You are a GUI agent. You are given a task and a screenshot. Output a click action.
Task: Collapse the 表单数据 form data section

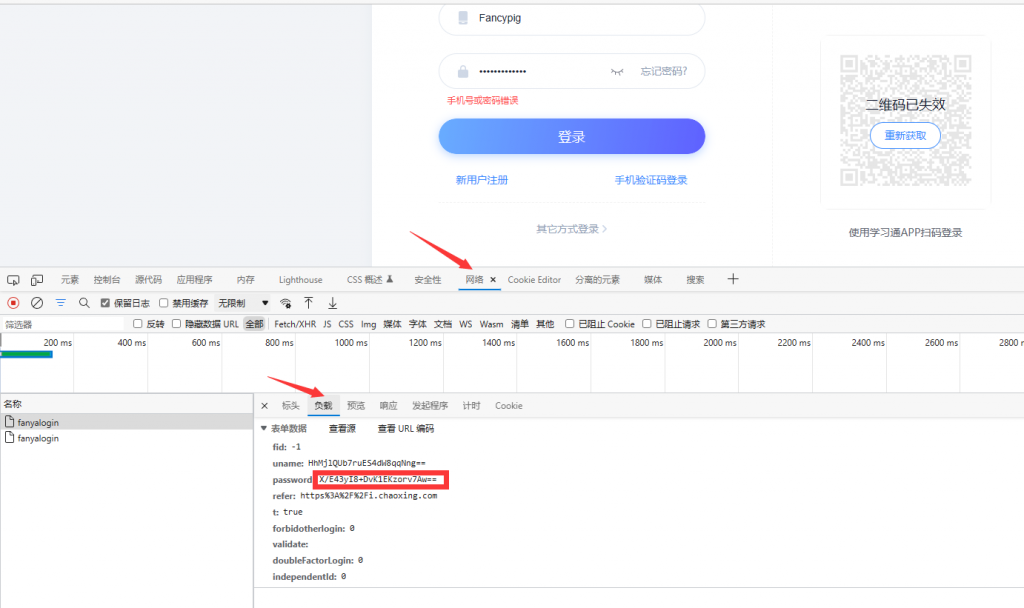[264, 428]
